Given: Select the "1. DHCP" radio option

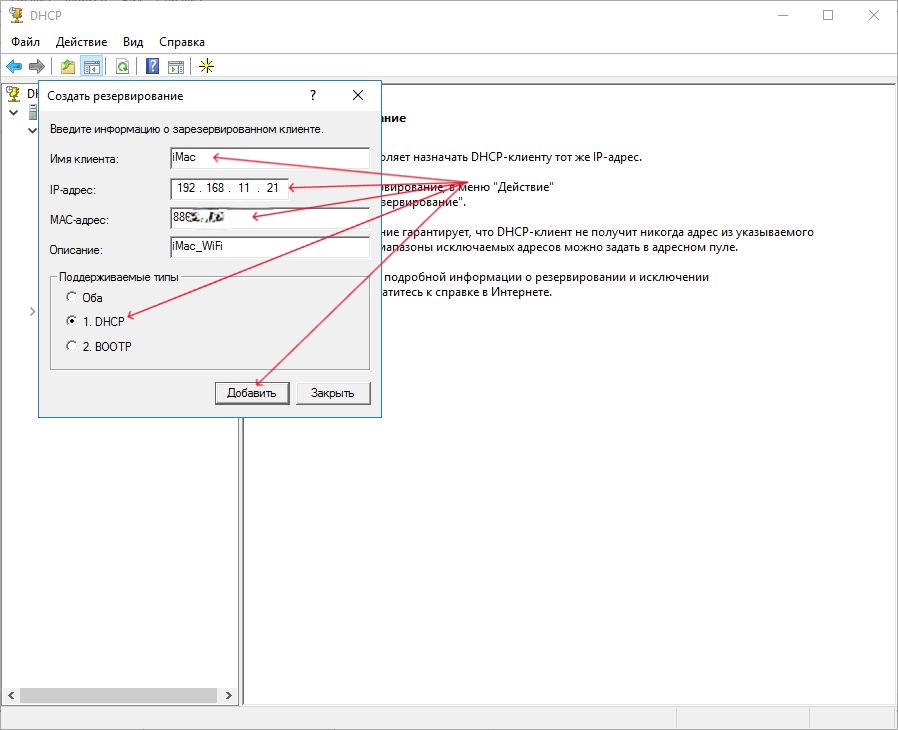Looking at the screenshot, I should [71, 321].
